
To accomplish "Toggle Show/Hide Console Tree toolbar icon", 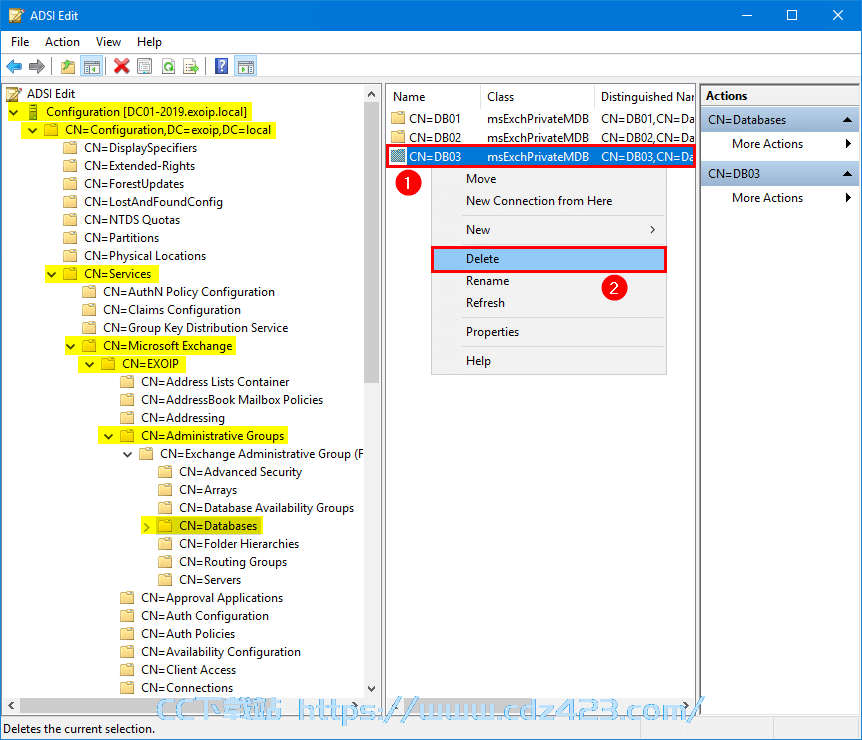I will [92, 67].
